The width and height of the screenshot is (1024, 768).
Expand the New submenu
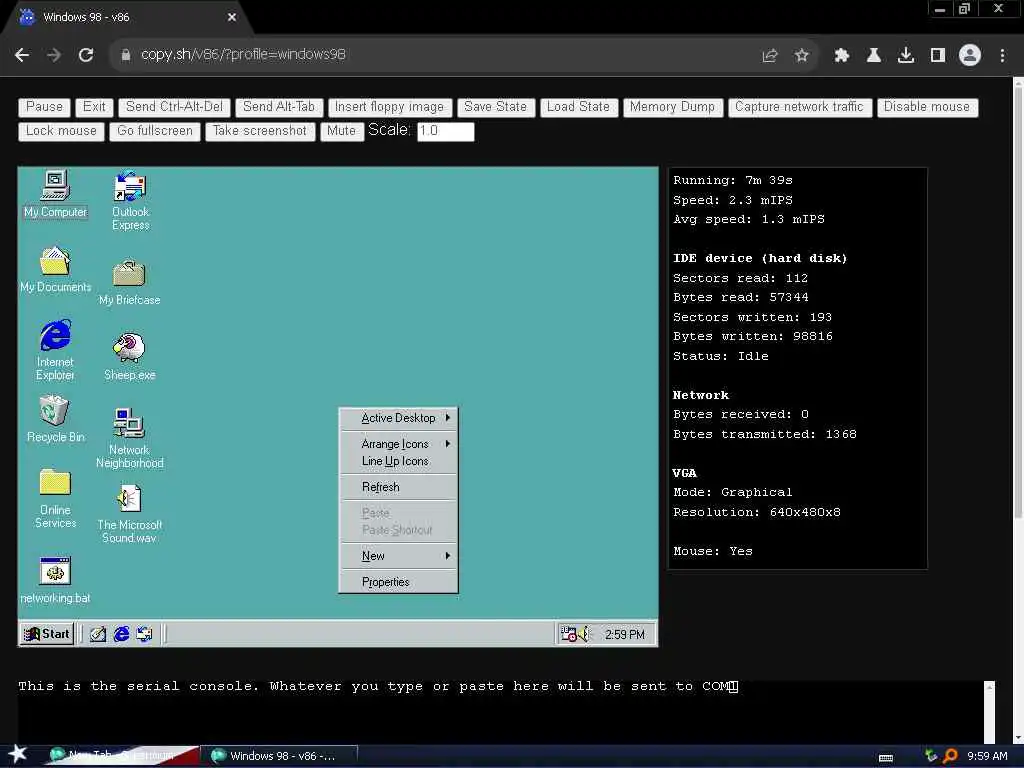(398, 556)
